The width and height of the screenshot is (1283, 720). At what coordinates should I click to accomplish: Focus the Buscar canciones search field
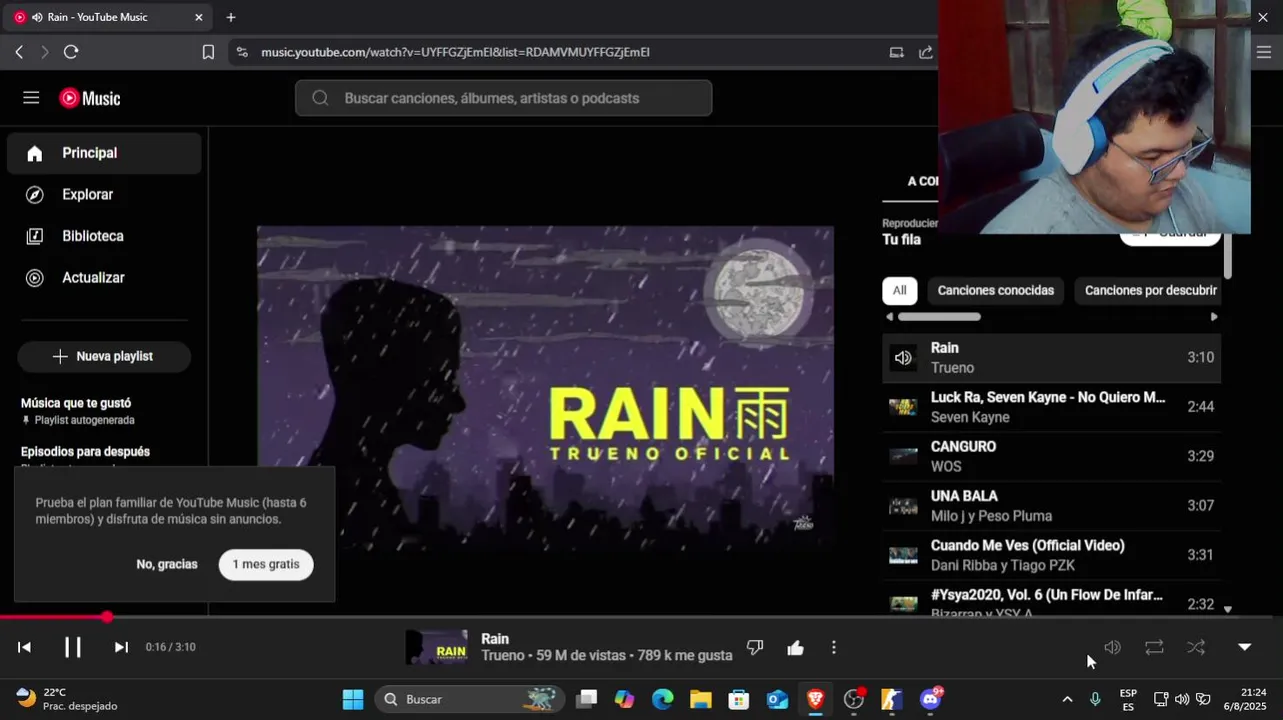(504, 98)
